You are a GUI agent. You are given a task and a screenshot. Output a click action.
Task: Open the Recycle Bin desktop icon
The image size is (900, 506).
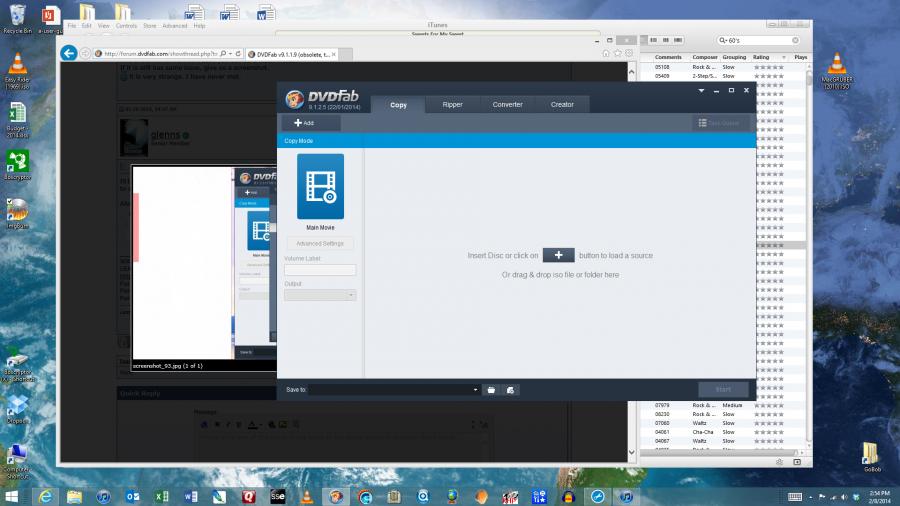tap(17, 19)
